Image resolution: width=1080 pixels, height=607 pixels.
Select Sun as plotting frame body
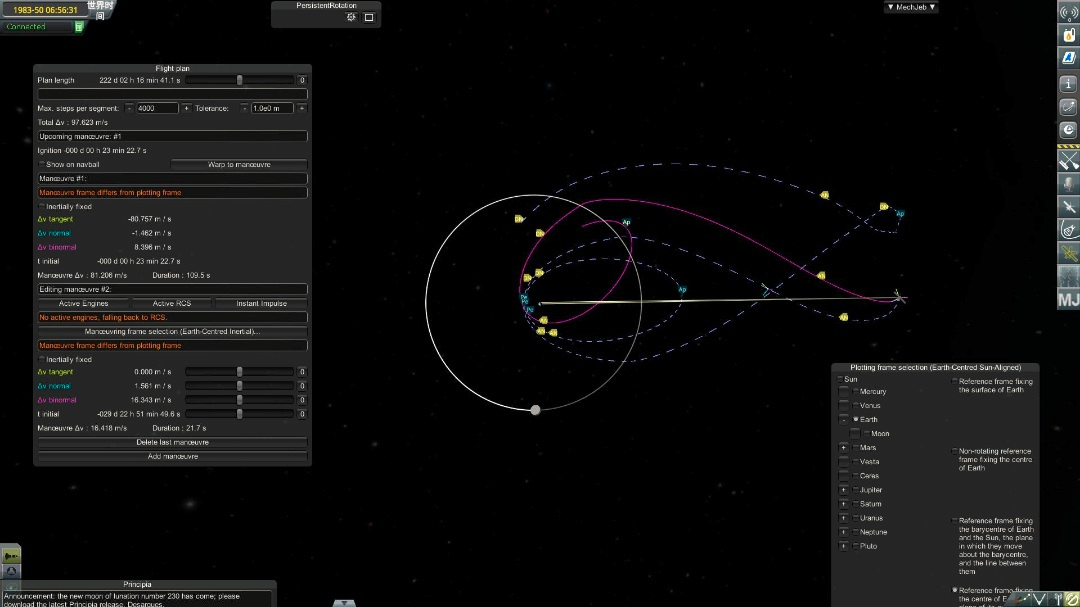pos(840,380)
